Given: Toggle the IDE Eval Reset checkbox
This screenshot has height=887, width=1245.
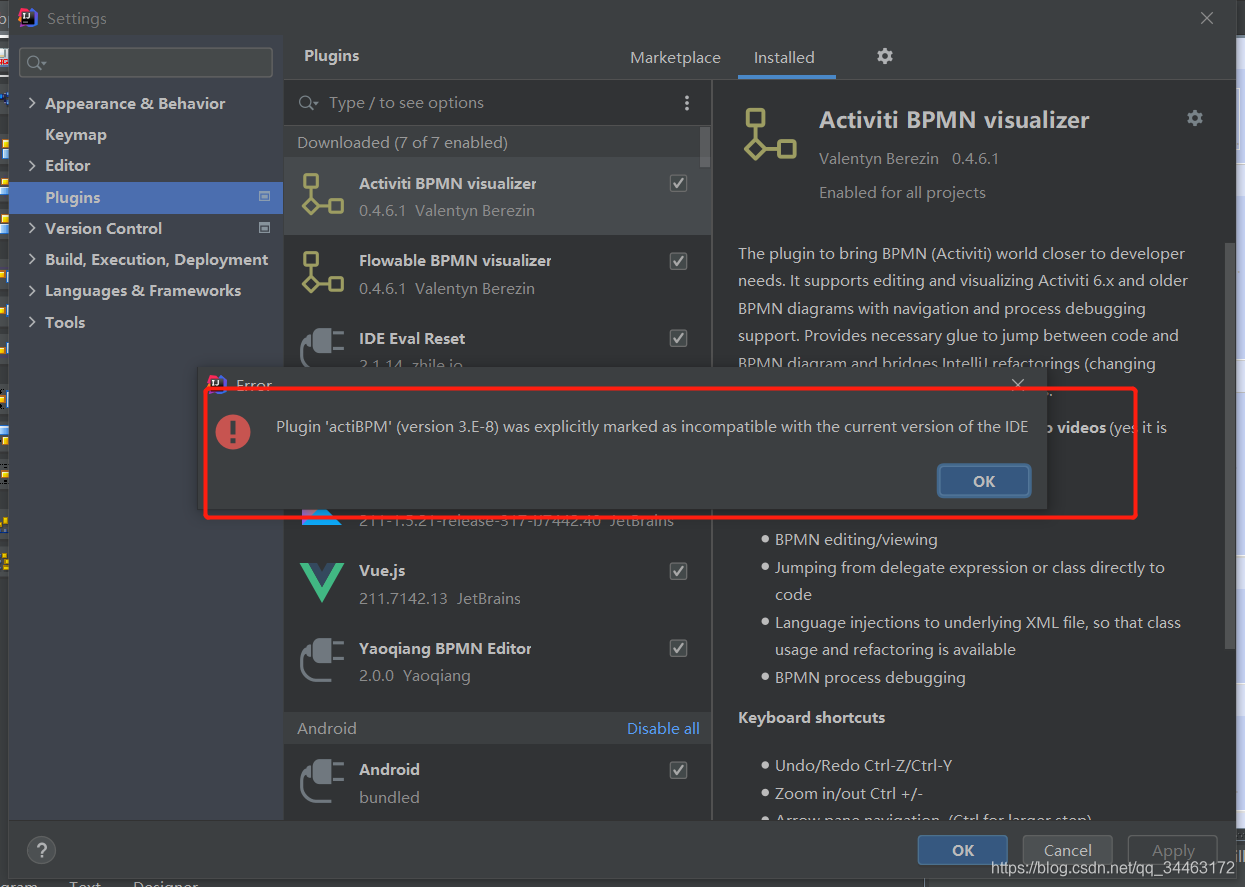Looking at the screenshot, I should point(678,338).
